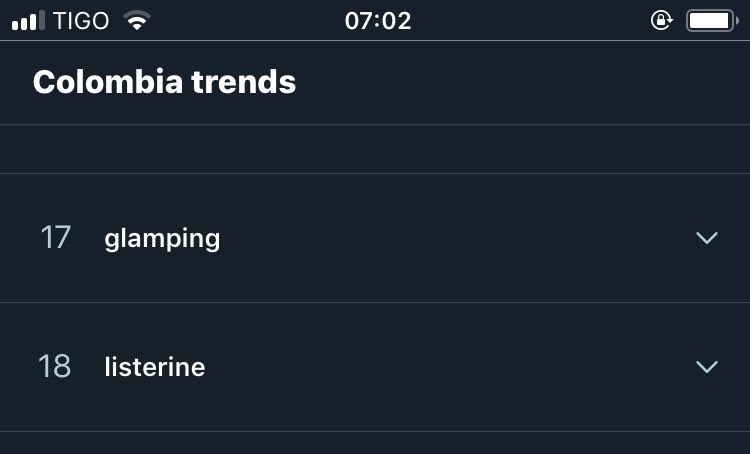Click rank number 18
This screenshot has height=454, width=750.
[x=55, y=366]
